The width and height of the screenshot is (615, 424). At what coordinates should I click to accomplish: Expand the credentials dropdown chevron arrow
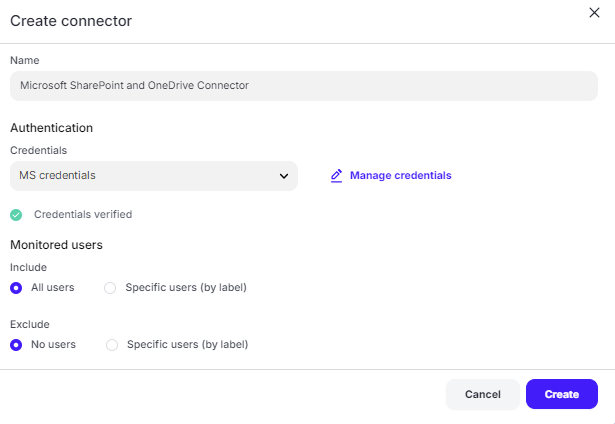(284, 176)
